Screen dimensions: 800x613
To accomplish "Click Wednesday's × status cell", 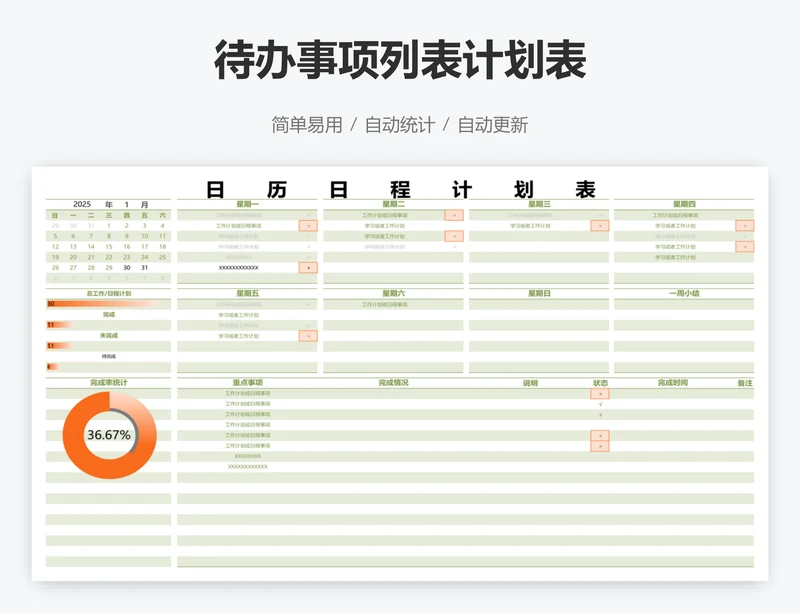I will tap(600, 226).
